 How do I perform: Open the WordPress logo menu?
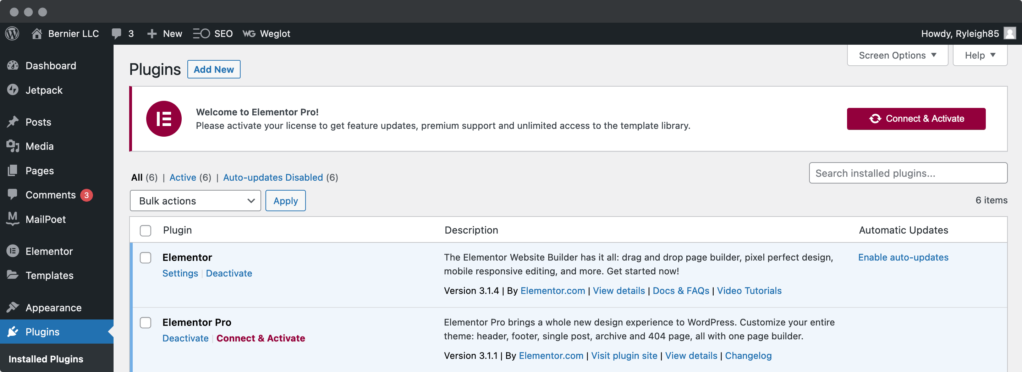tap(12, 33)
